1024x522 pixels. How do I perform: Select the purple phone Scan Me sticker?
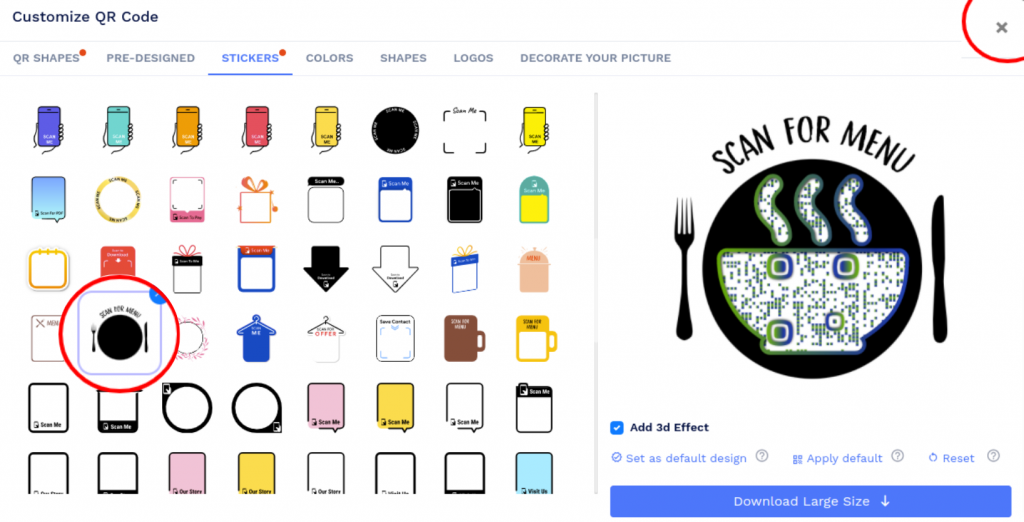tap(48, 130)
